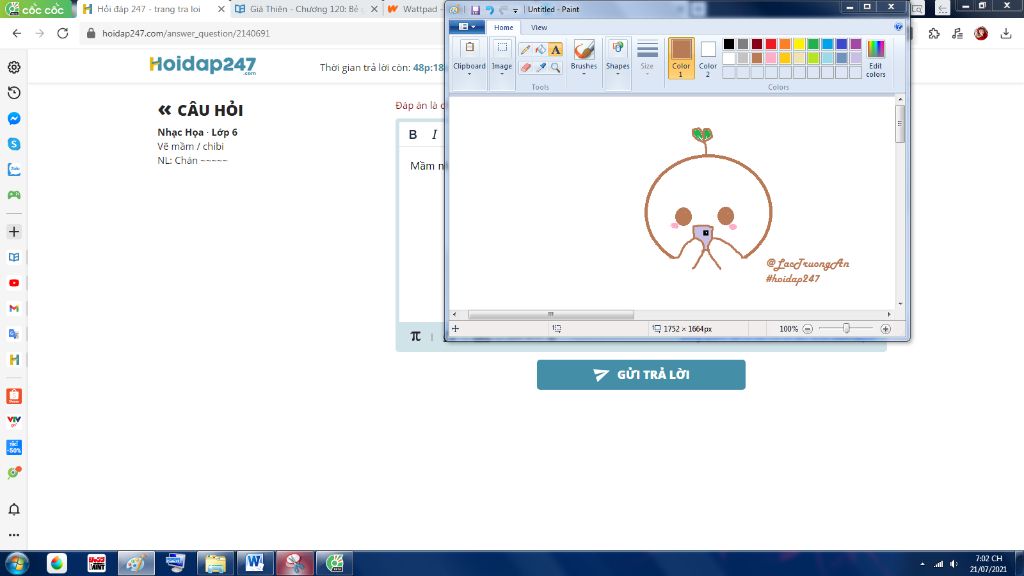Open Gmail icon in the browser sidebar

click(14, 308)
